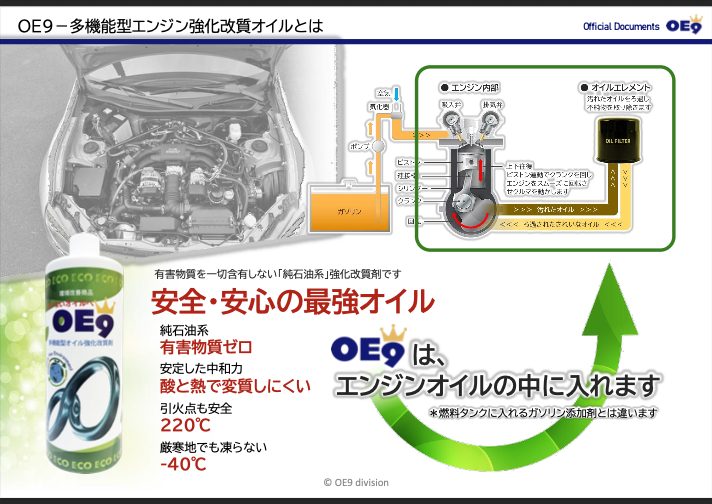Click the OE9 crown logo in header
The width and height of the screenshot is (712, 504).
coord(684,25)
